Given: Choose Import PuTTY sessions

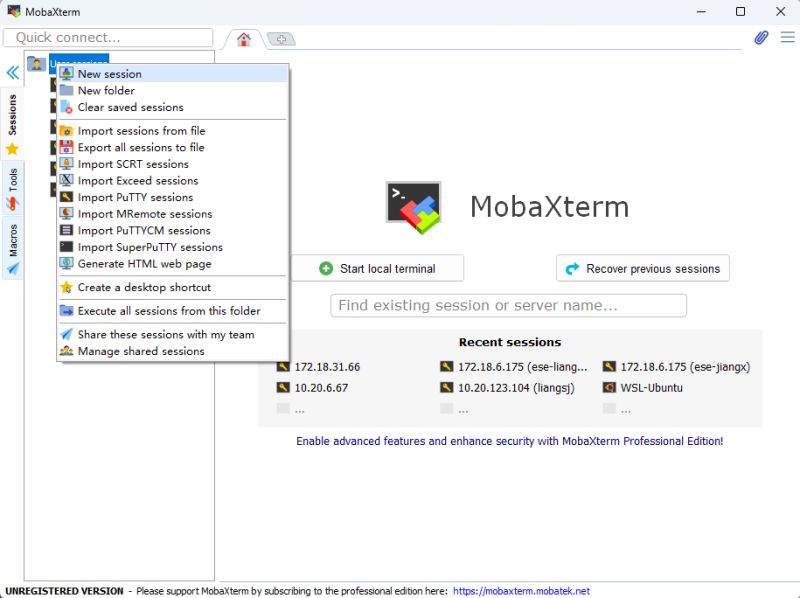Looking at the screenshot, I should click(x=173, y=197).
